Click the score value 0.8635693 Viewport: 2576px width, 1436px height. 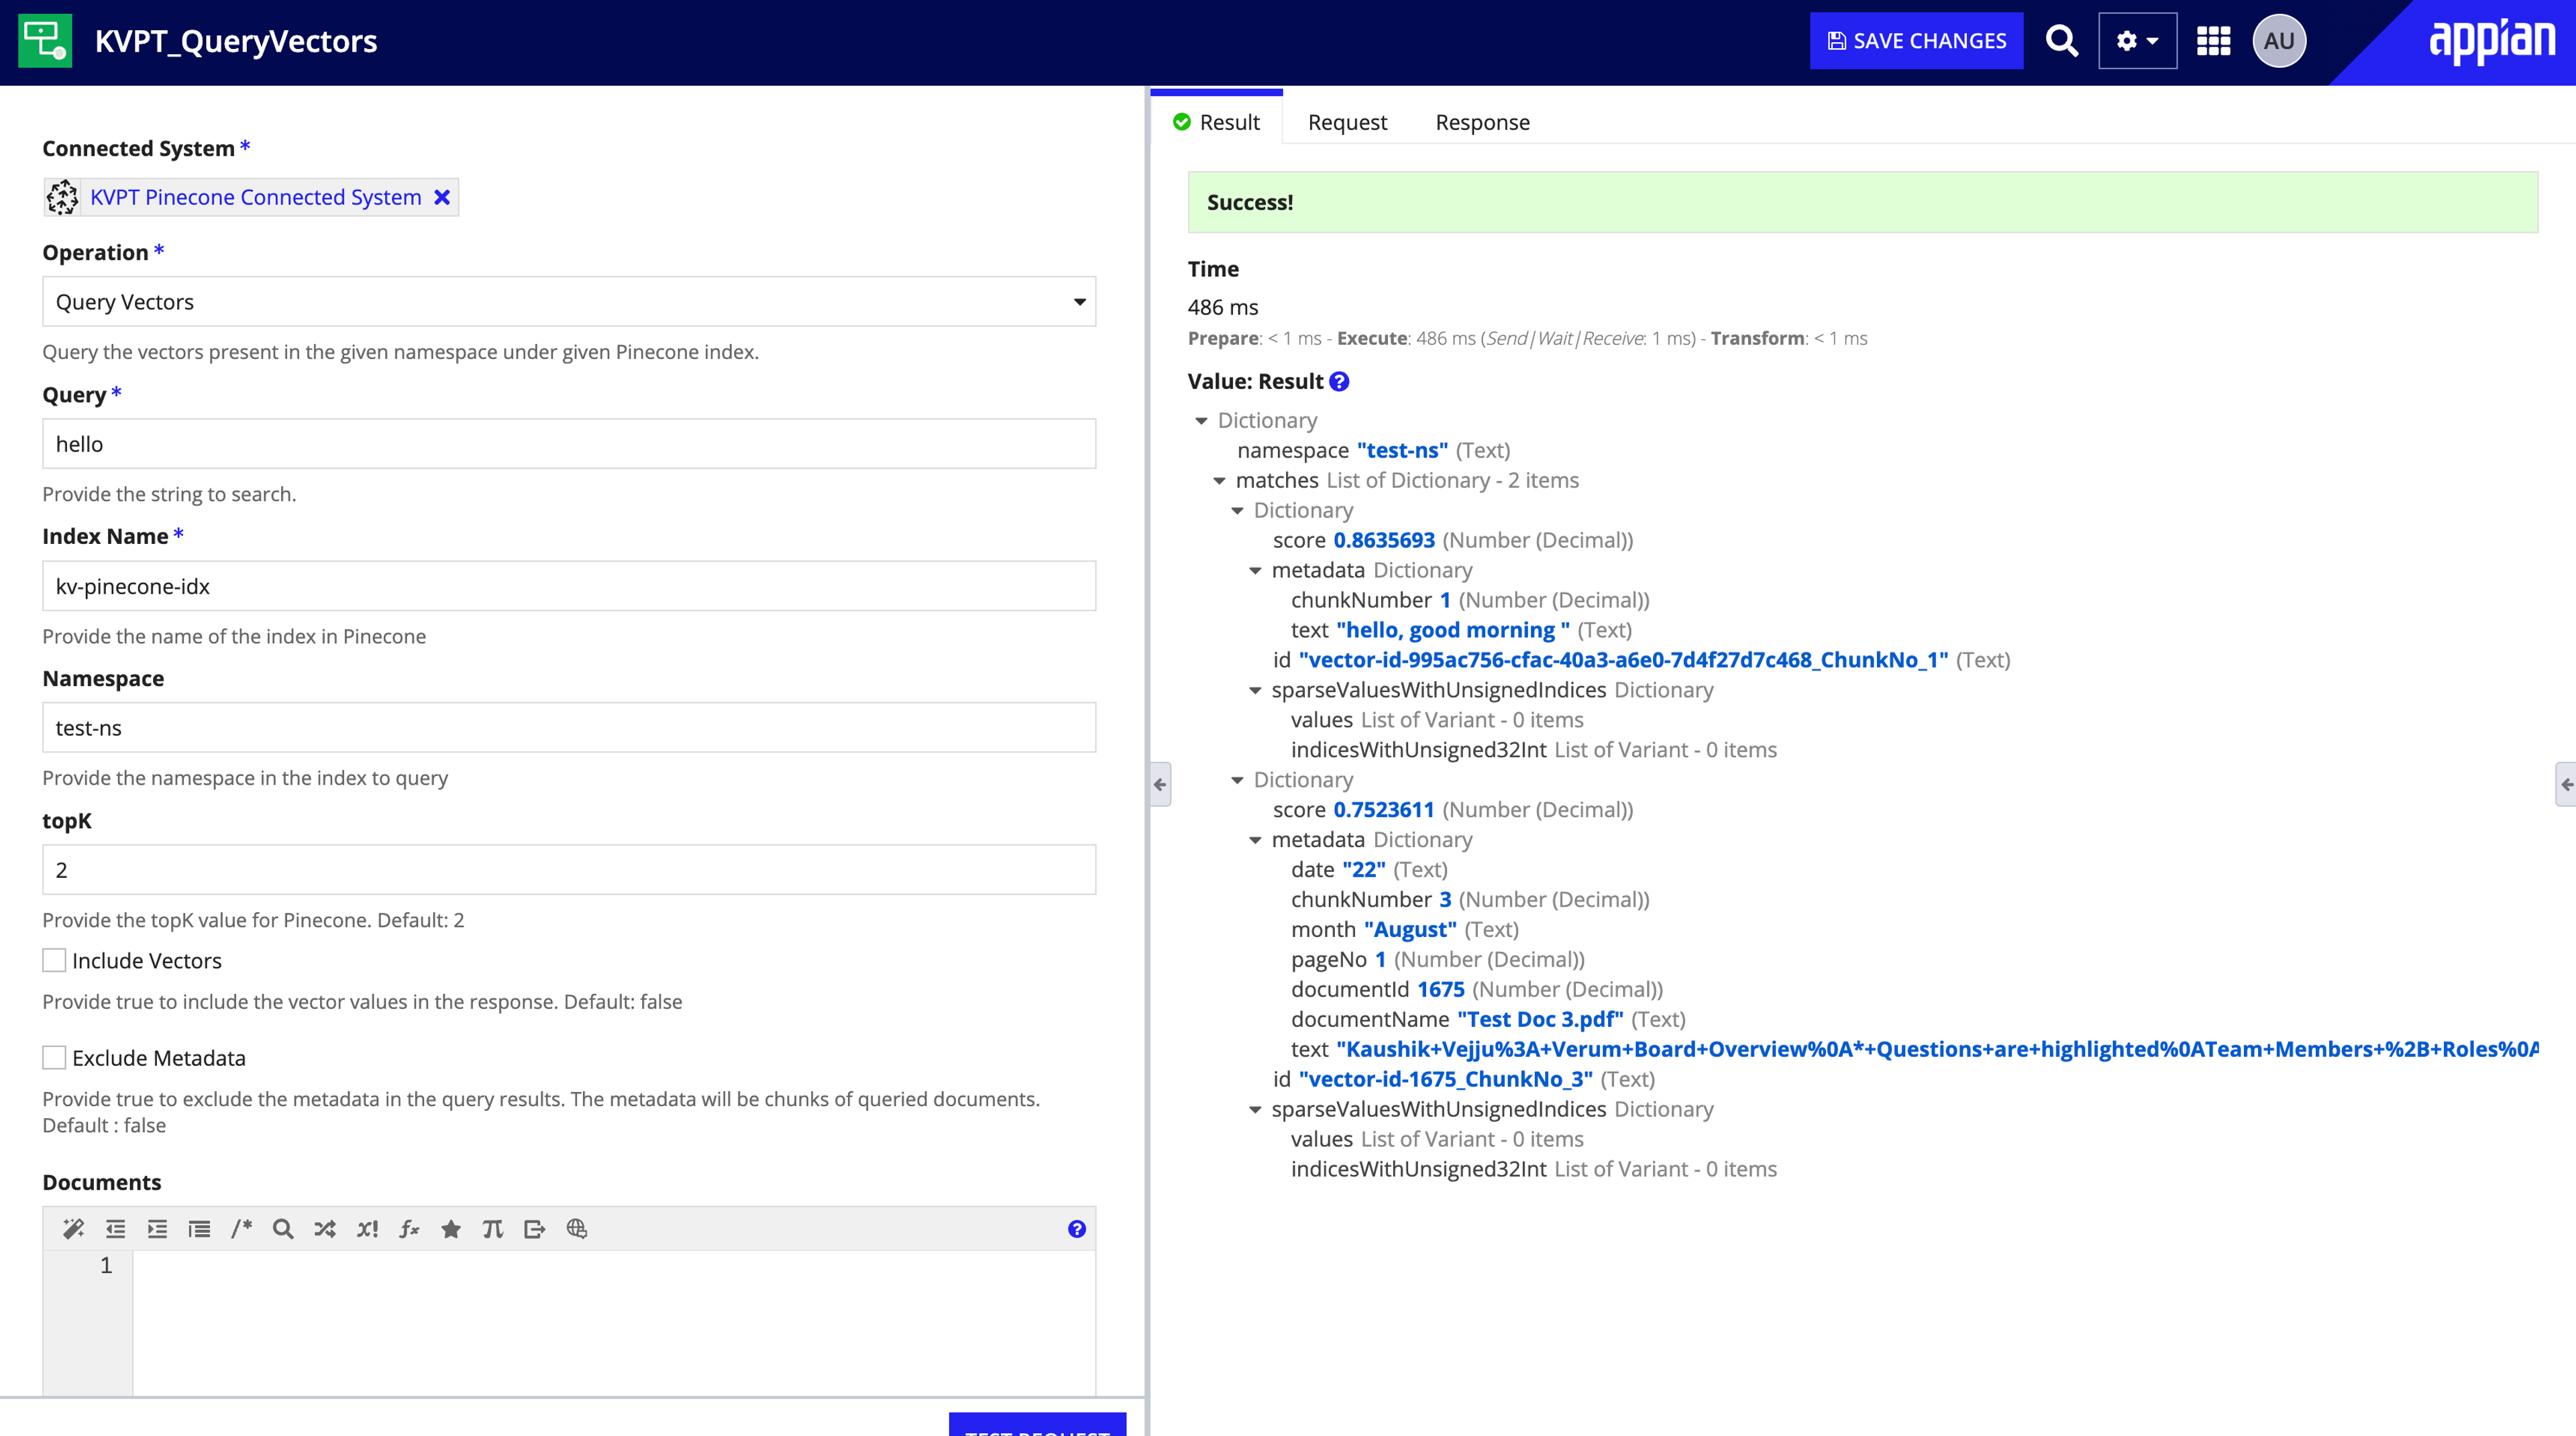click(x=1384, y=540)
